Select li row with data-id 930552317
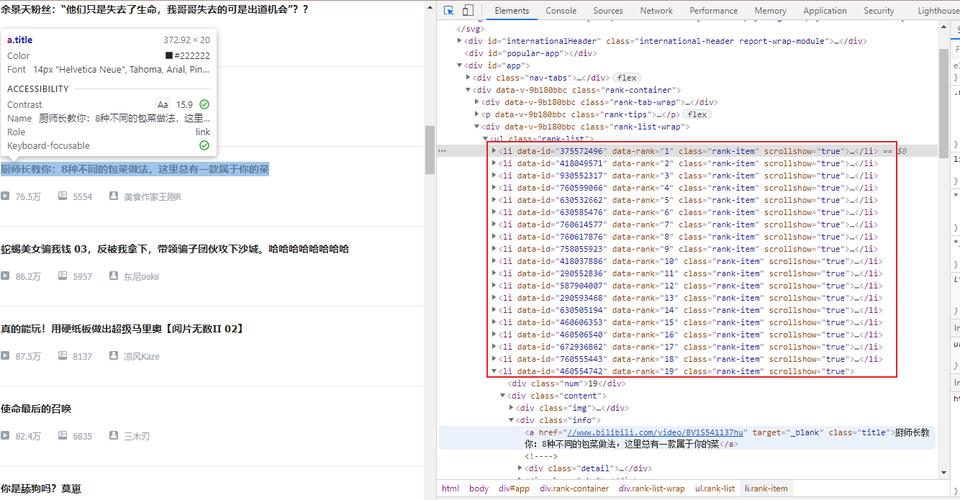The image size is (960, 500). tap(688, 176)
